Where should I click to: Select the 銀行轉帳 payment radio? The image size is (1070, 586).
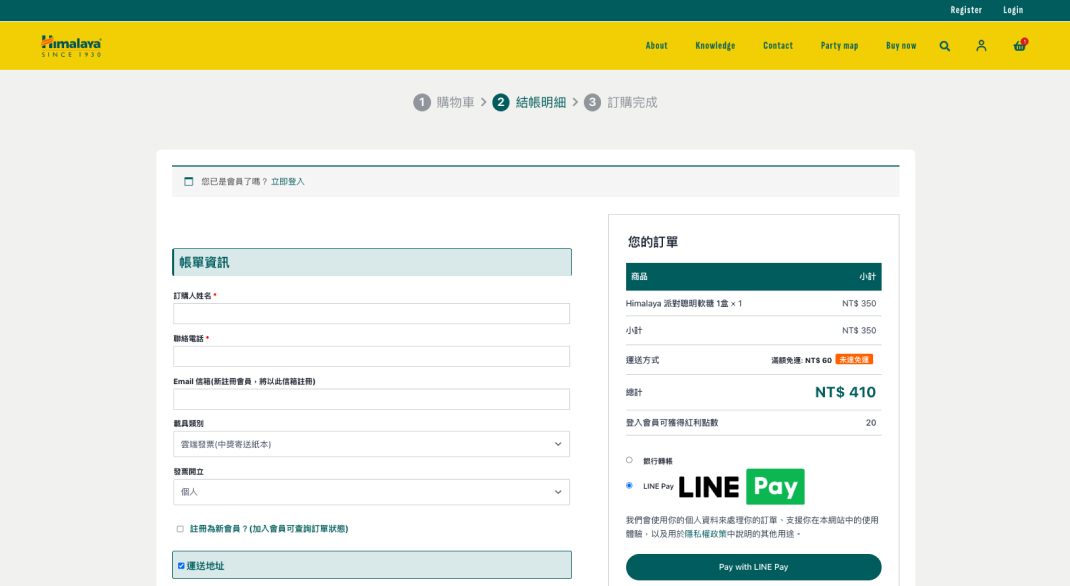click(x=629, y=460)
